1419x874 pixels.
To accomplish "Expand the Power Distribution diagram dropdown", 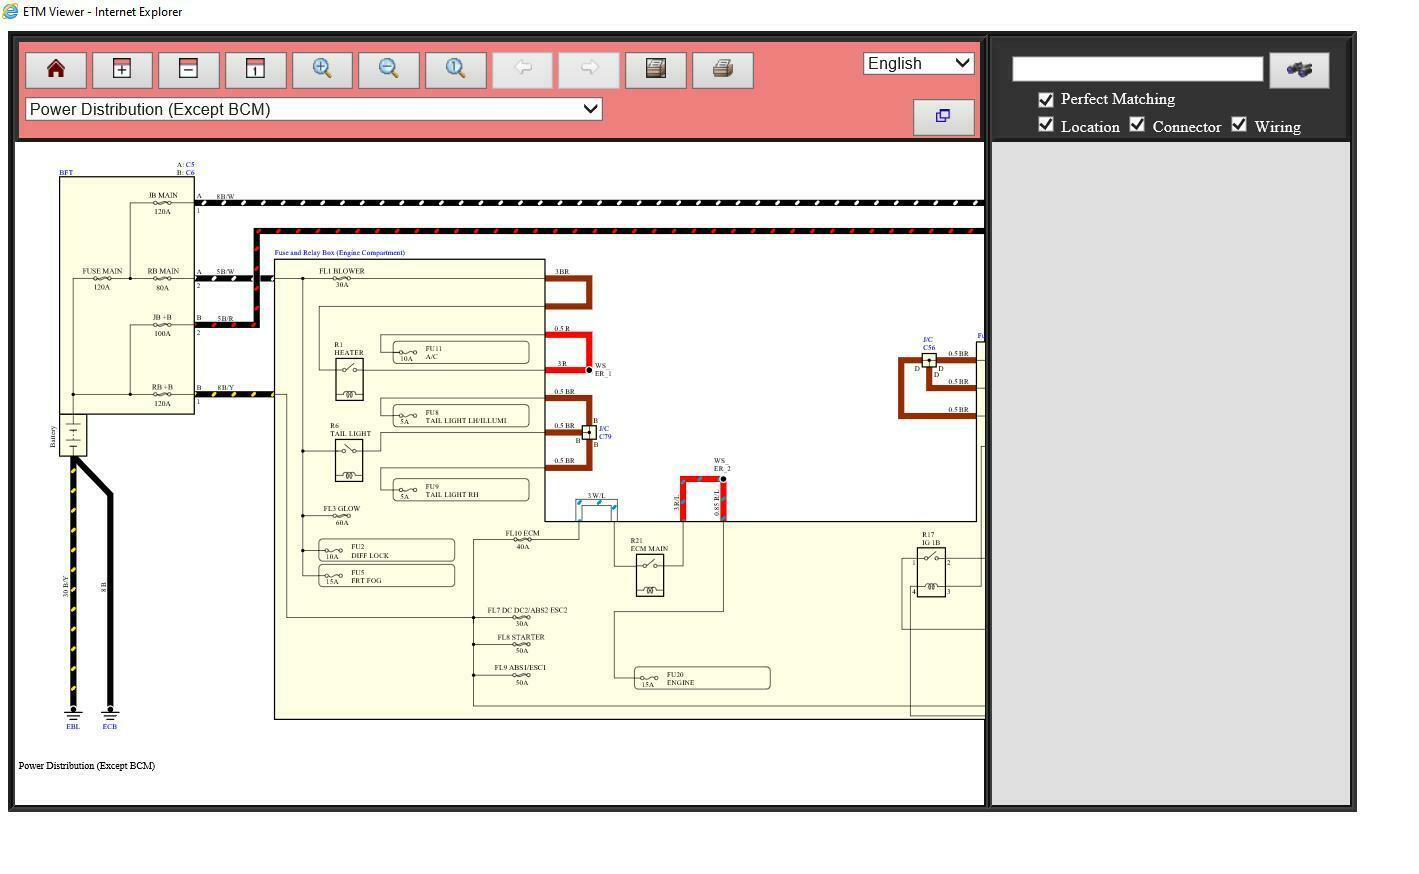I will click(313, 109).
